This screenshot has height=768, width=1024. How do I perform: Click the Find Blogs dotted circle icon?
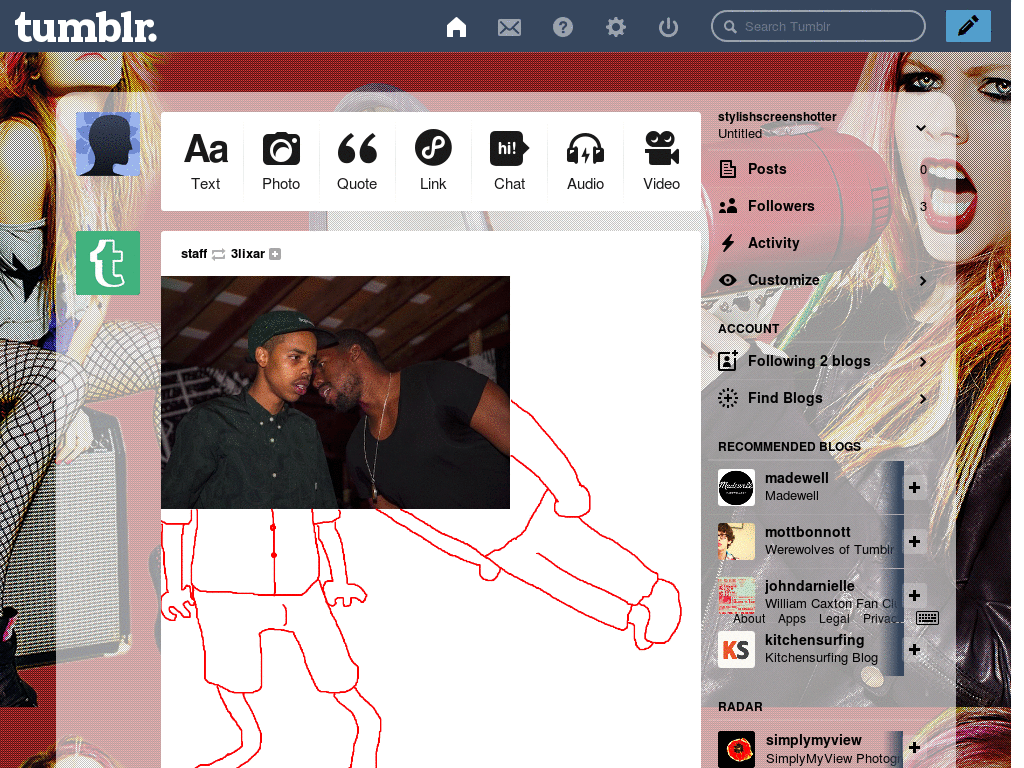(x=728, y=398)
